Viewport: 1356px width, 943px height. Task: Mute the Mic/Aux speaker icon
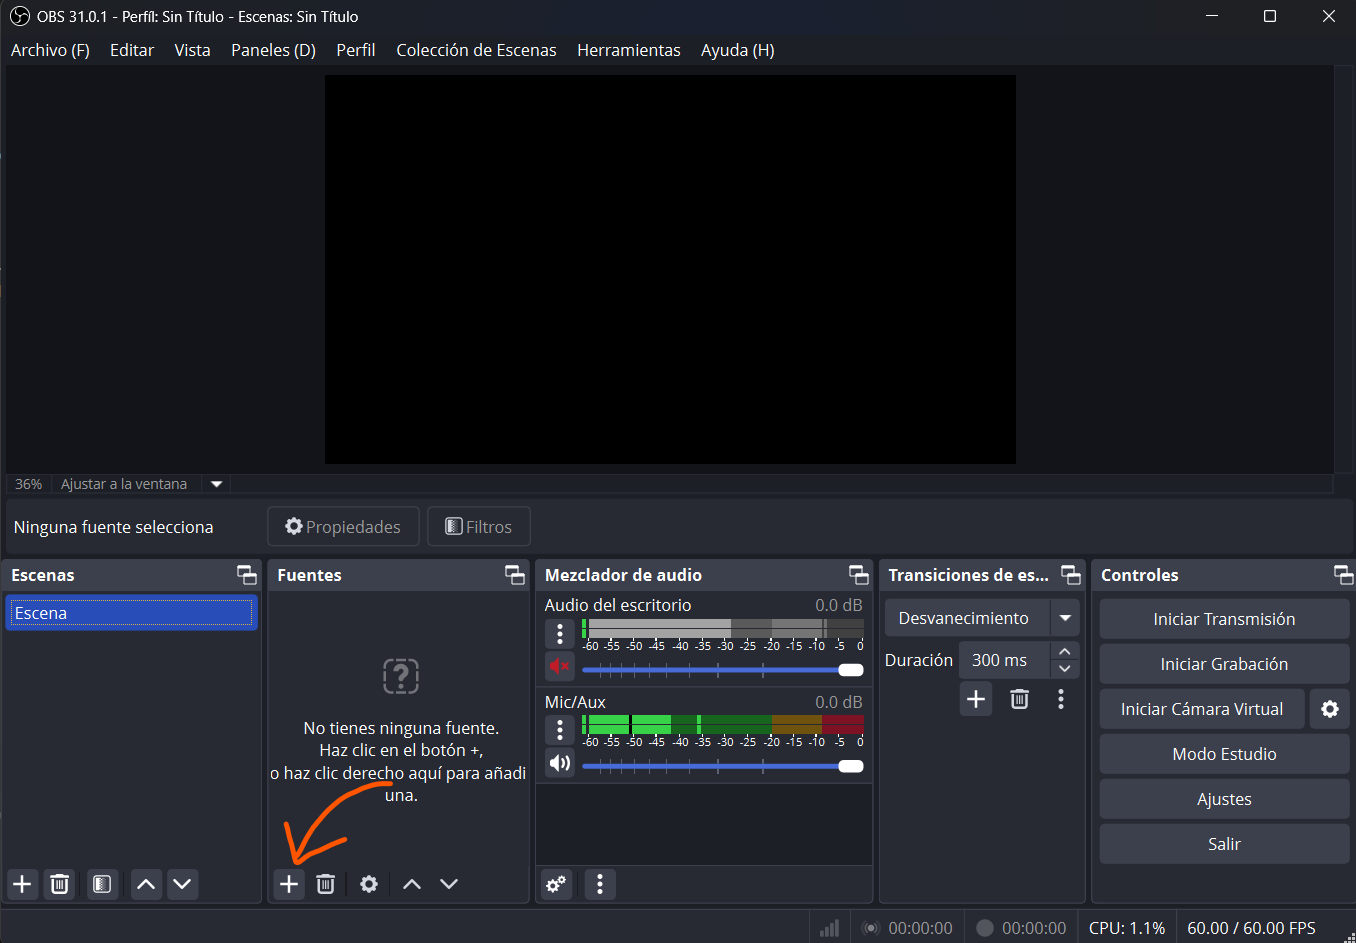[x=559, y=763]
